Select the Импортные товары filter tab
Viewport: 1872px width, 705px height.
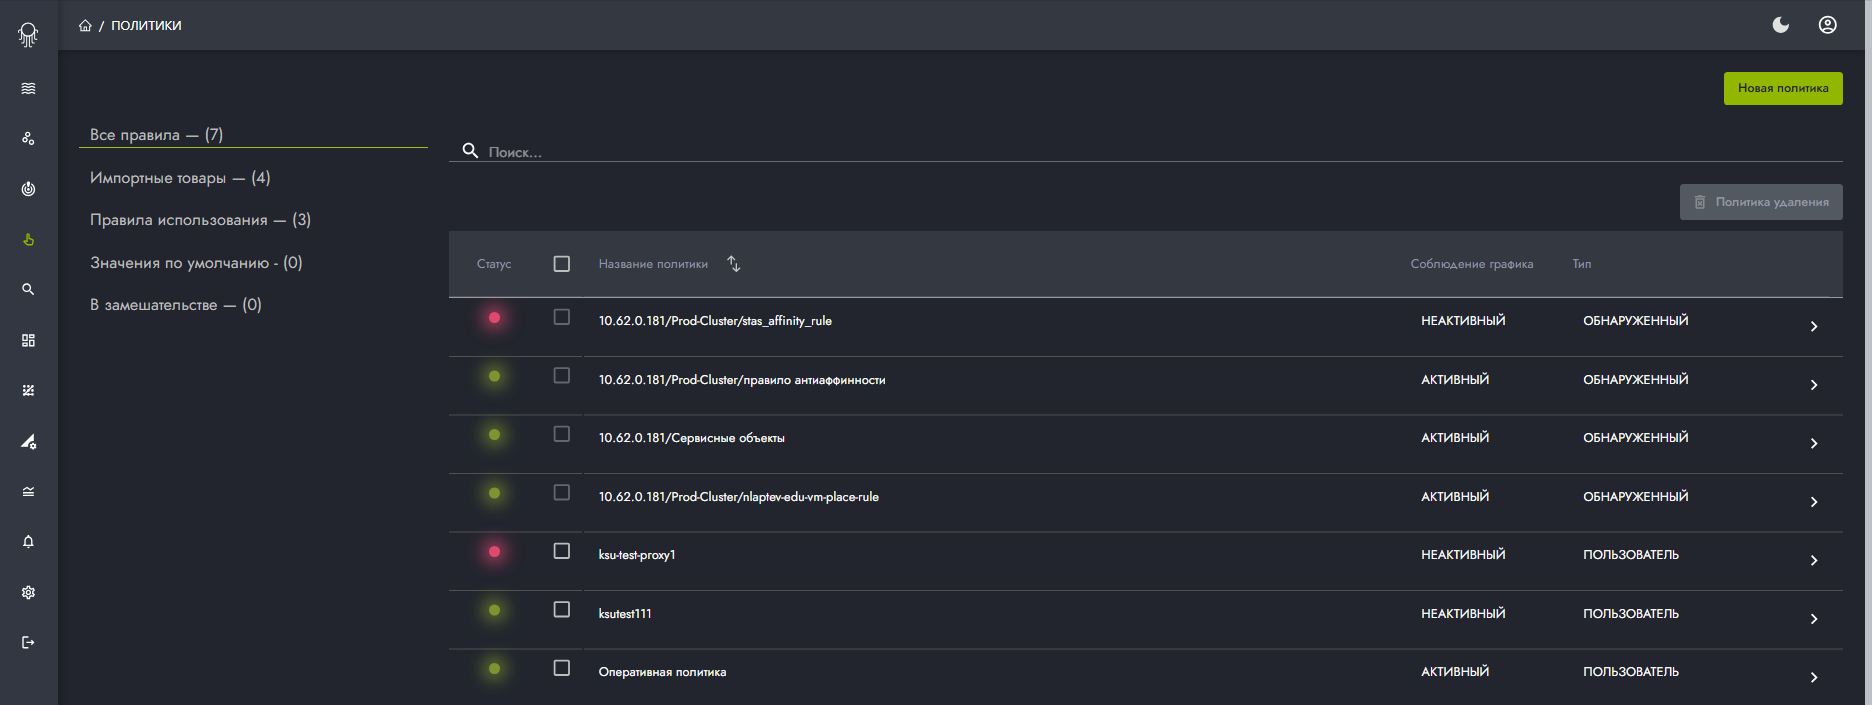180,178
